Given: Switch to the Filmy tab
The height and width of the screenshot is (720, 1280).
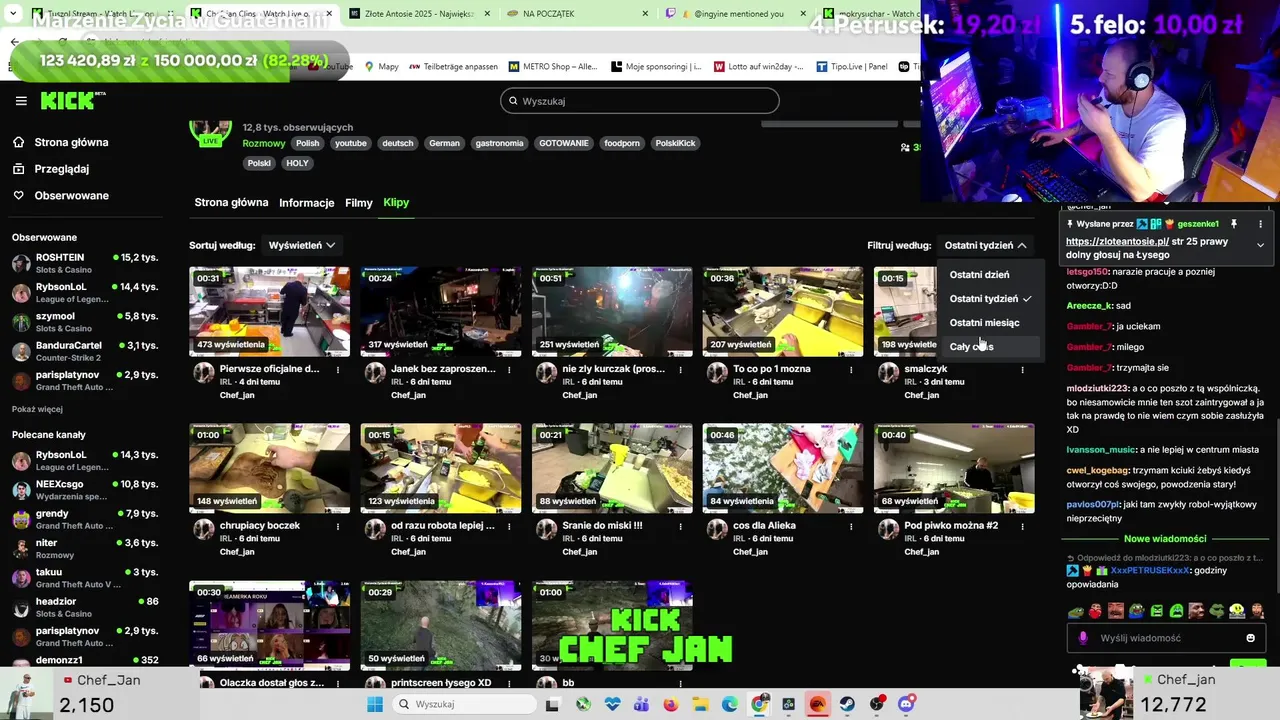Looking at the screenshot, I should pos(359,203).
